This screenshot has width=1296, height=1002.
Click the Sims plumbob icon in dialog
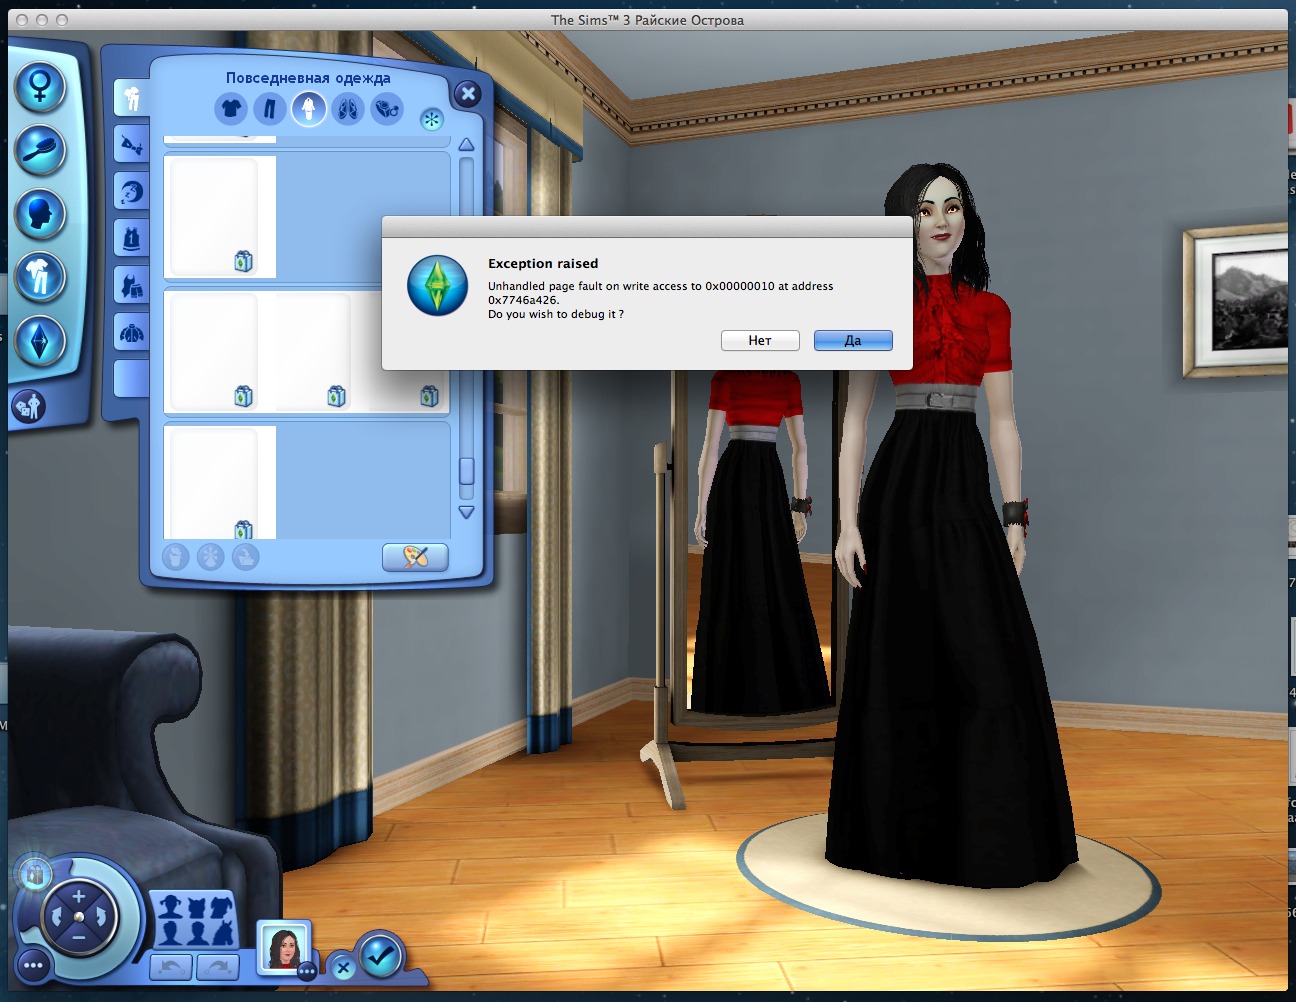click(437, 285)
